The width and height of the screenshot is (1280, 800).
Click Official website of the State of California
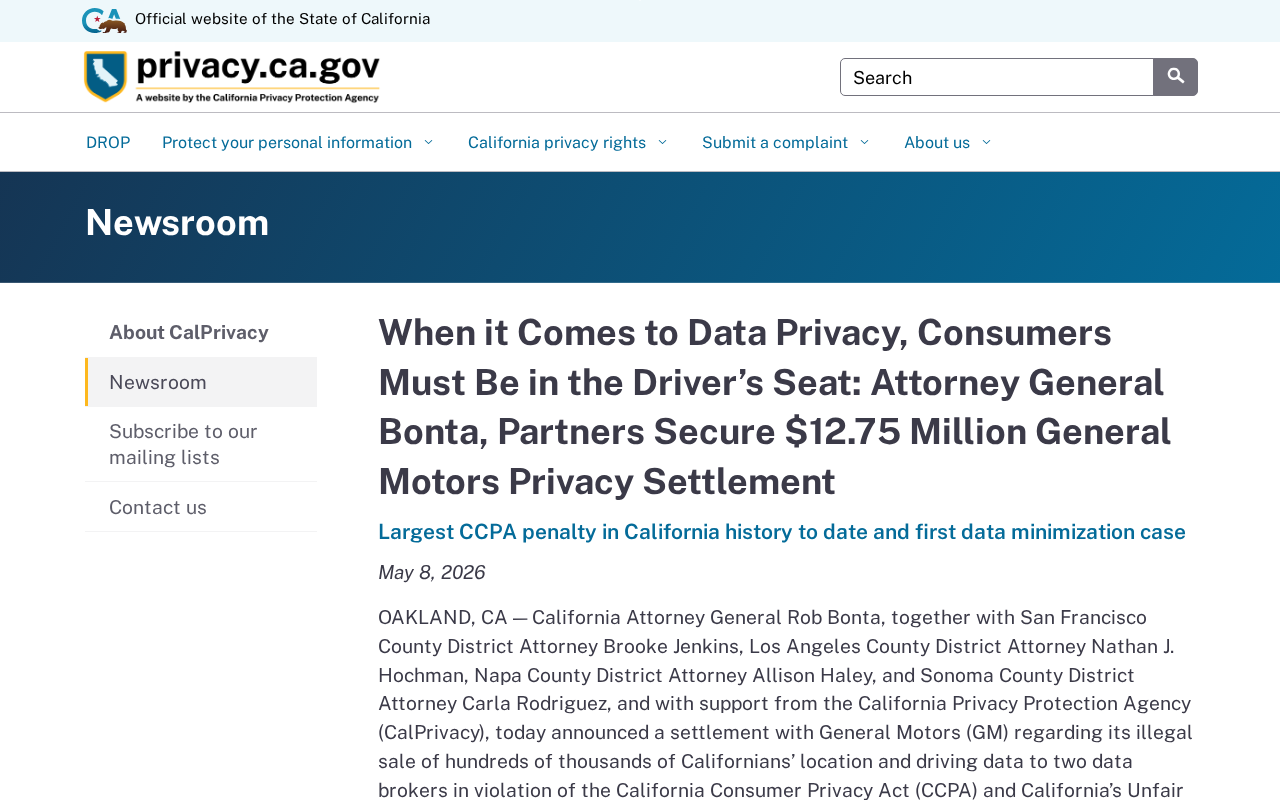coord(282,19)
